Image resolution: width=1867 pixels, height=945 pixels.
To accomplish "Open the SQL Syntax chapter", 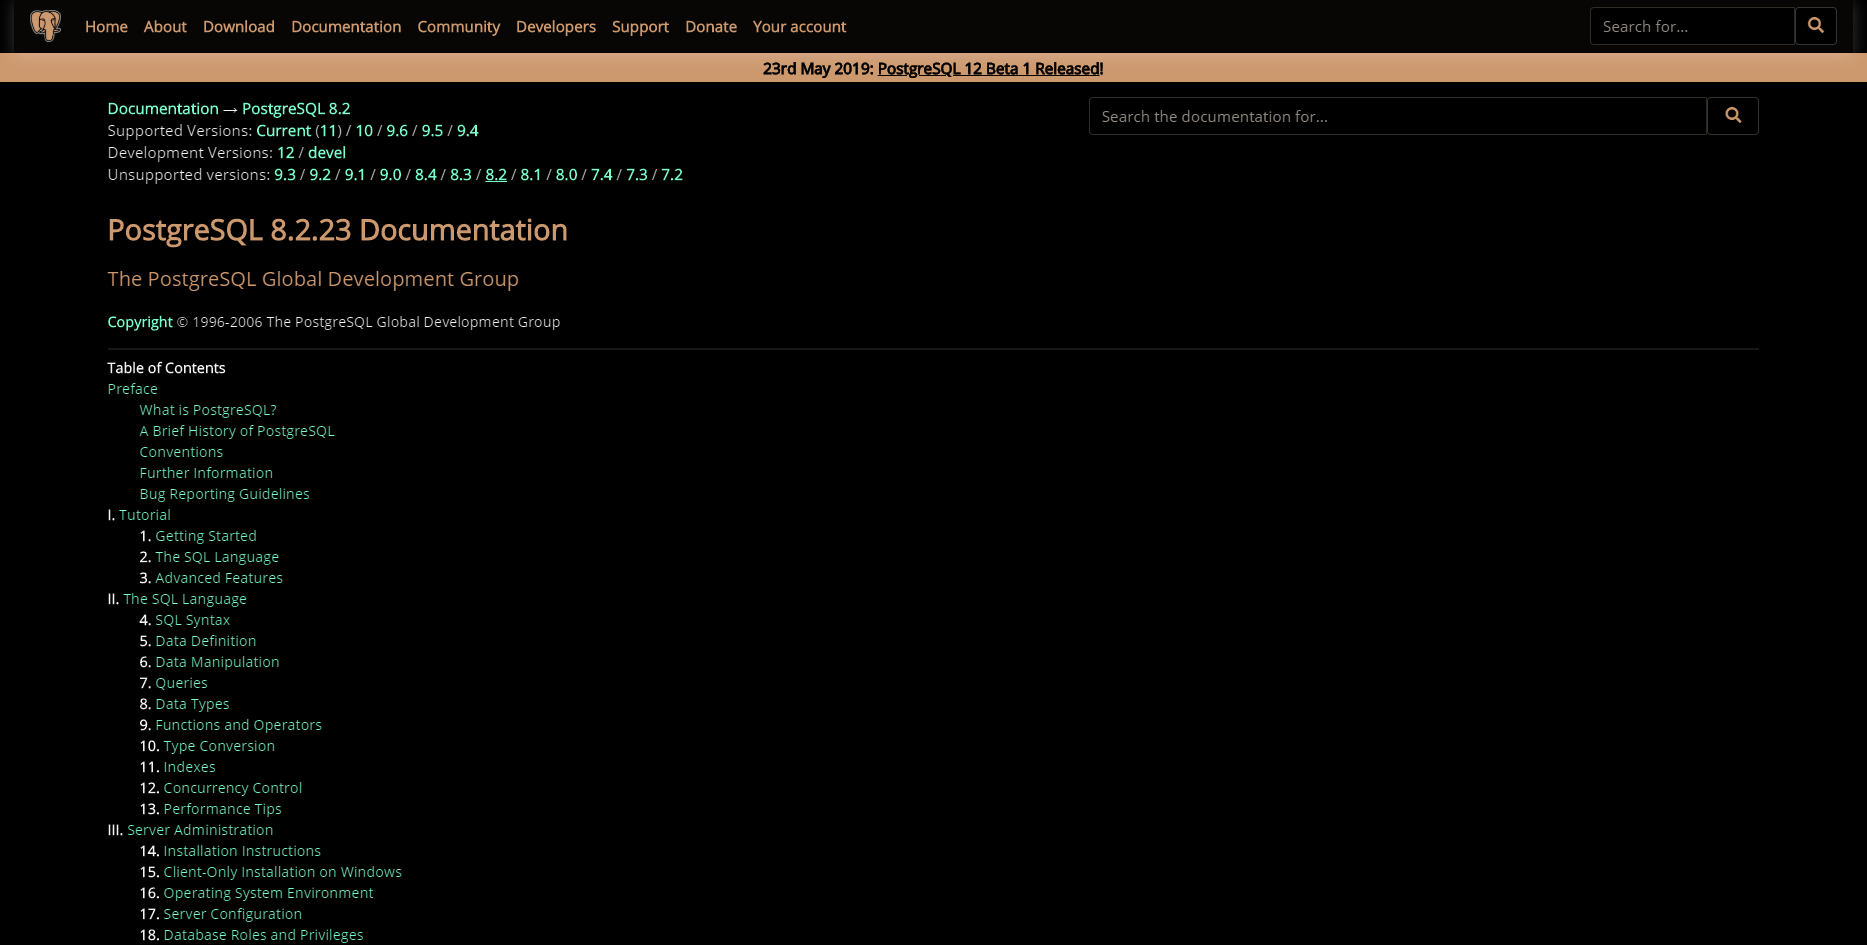I will coord(192,619).
